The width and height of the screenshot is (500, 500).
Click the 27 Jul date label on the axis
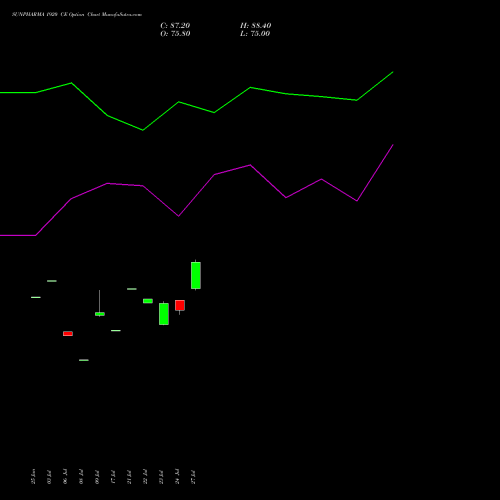[193, 477]
